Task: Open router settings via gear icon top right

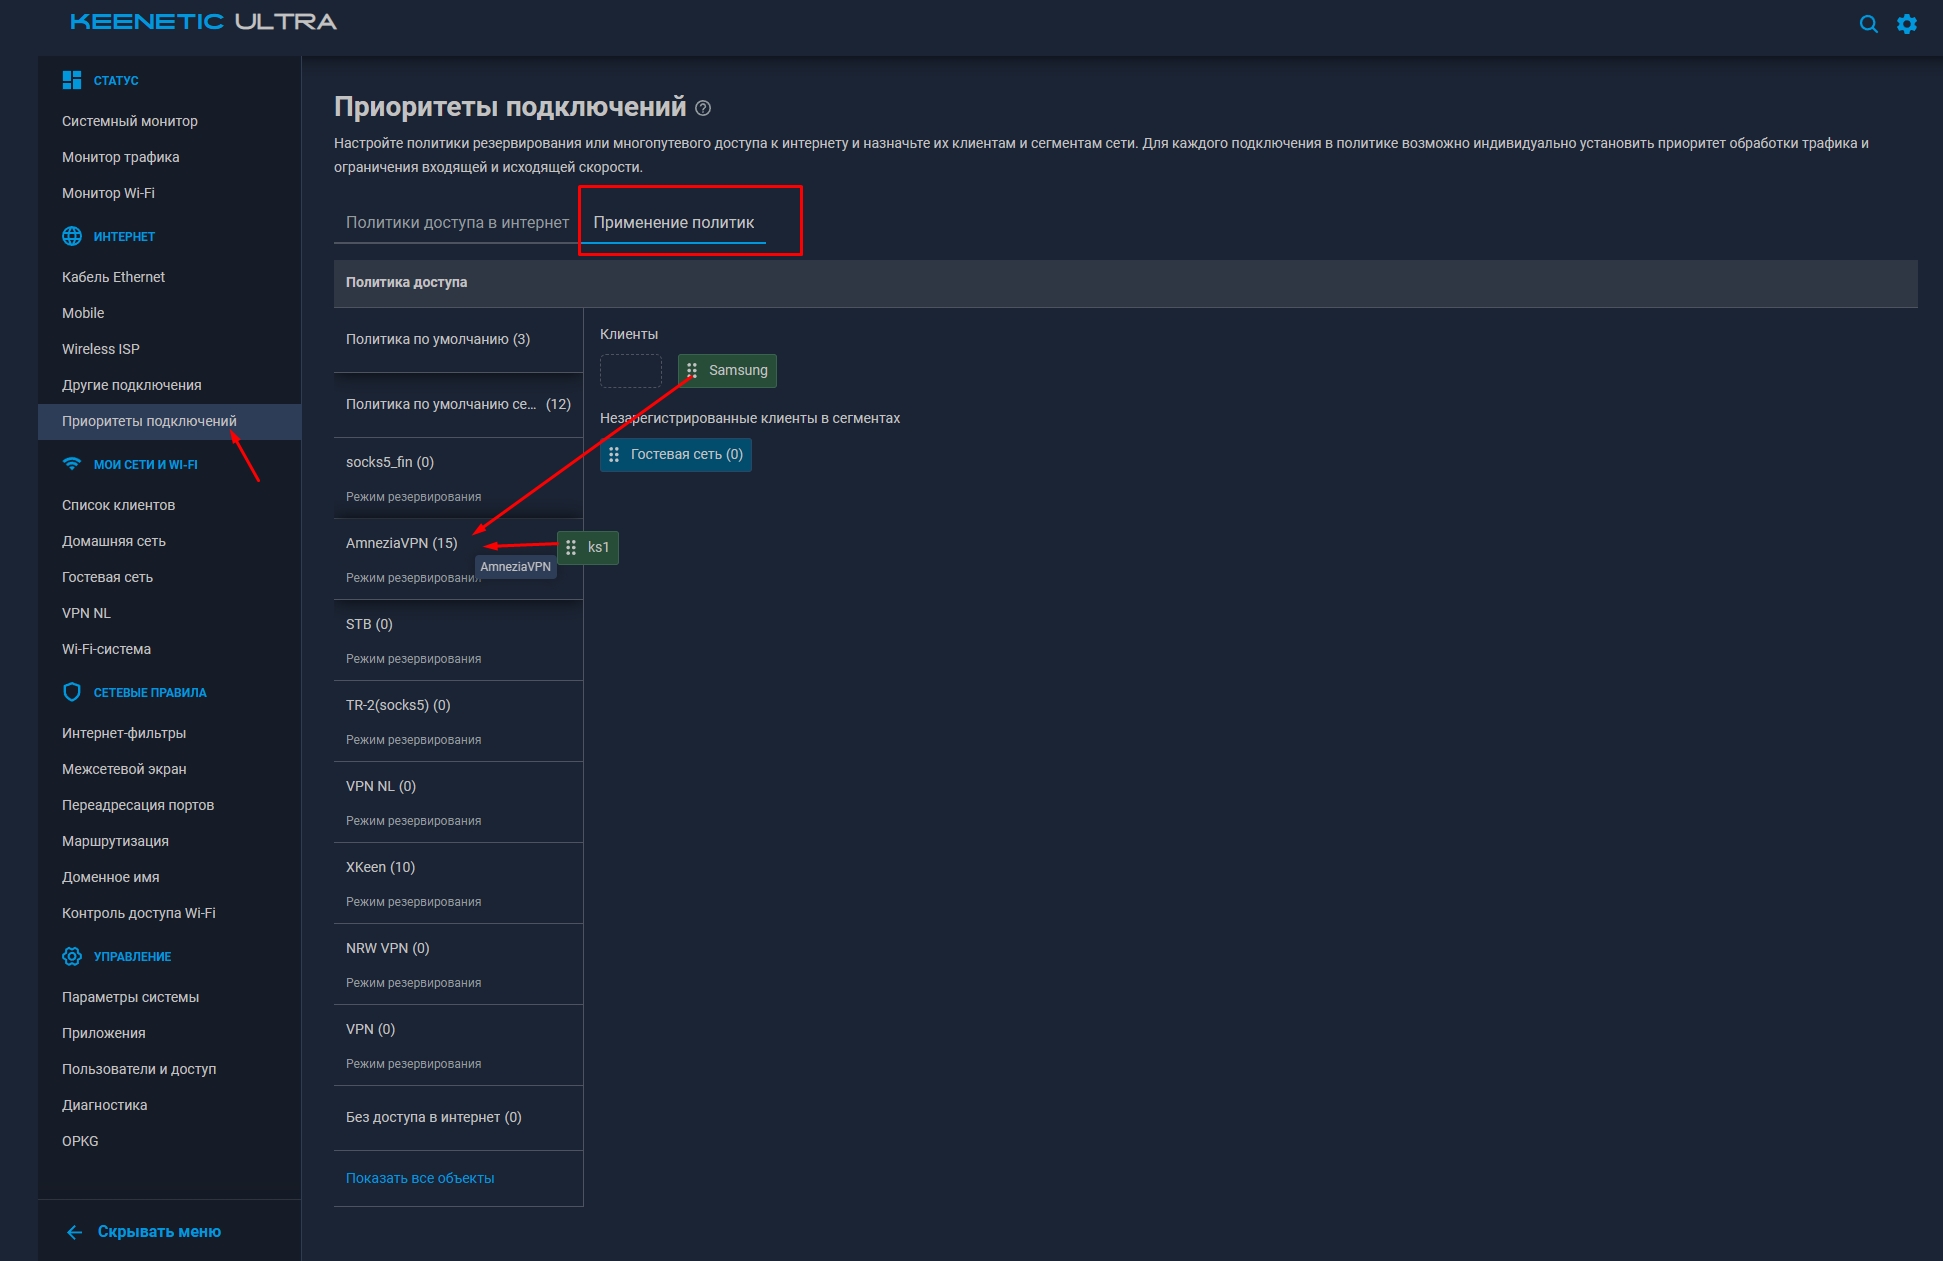Action: tap(1908, 23)
